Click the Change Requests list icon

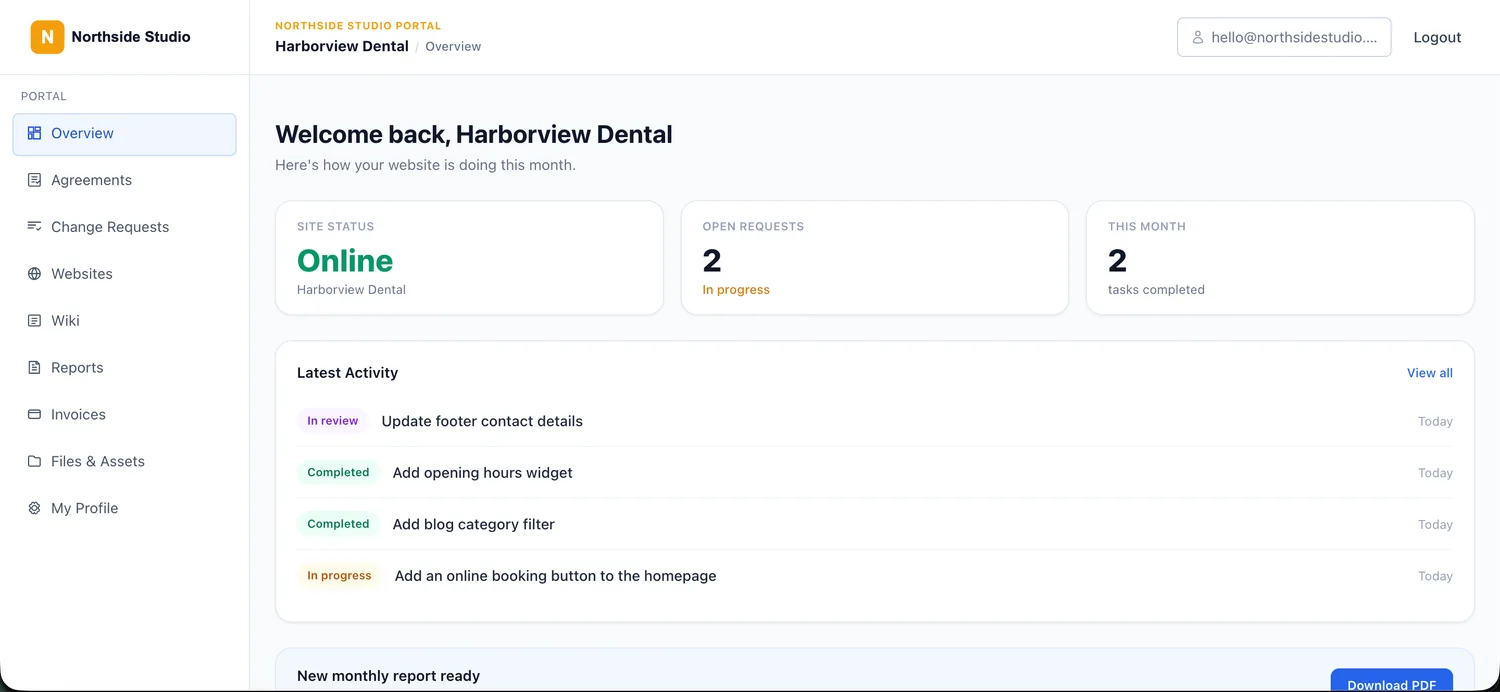34,227
